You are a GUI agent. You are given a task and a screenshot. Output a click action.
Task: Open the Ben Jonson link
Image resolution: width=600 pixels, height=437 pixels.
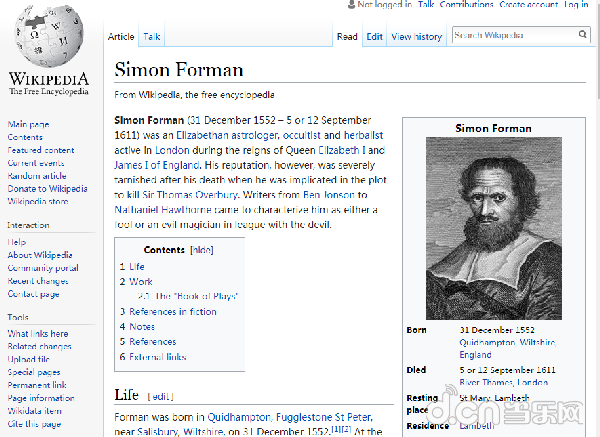(x=329, y=195)
